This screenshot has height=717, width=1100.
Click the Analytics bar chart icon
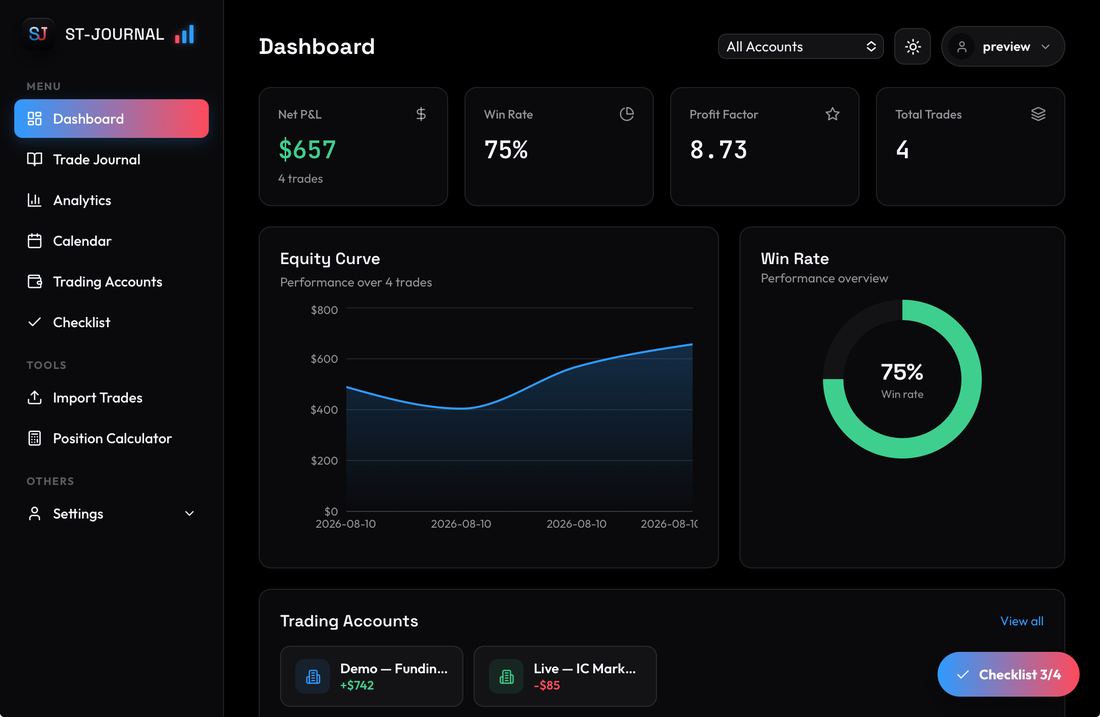tap(34, 200)
